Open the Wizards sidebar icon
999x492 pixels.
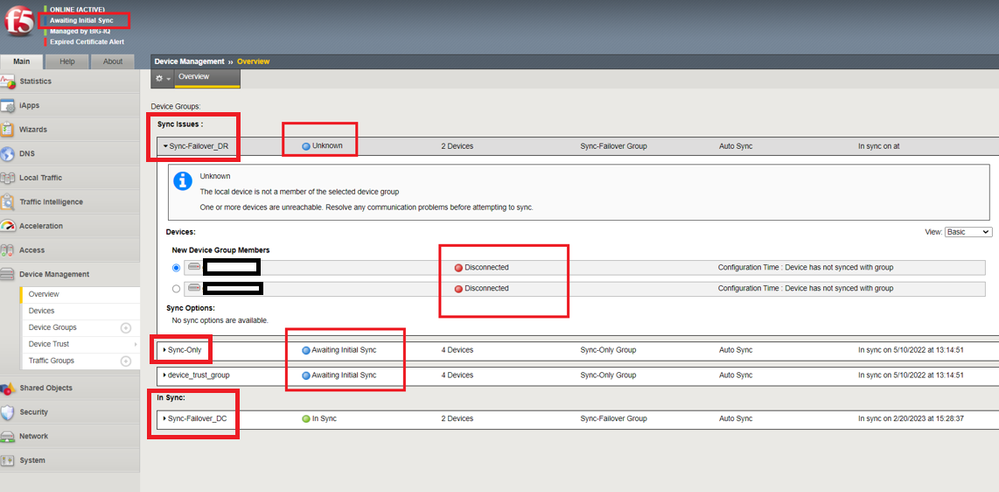pos(9,130)
